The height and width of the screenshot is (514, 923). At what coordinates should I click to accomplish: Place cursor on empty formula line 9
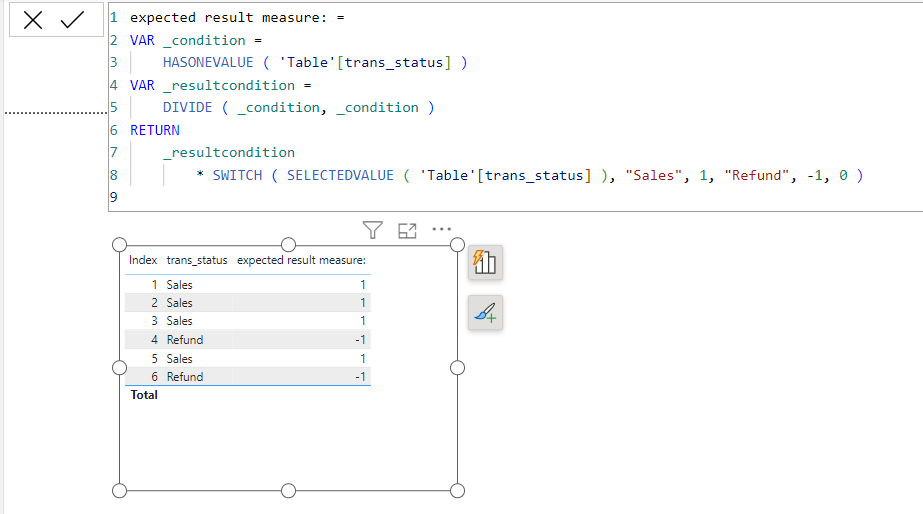518,198
